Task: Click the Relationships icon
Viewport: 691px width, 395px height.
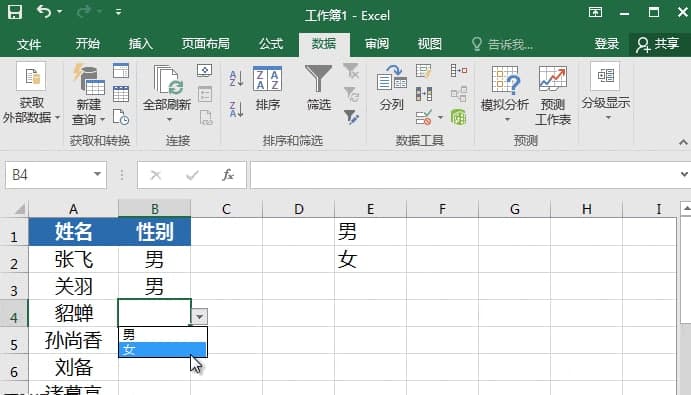Action: point(459,94)
